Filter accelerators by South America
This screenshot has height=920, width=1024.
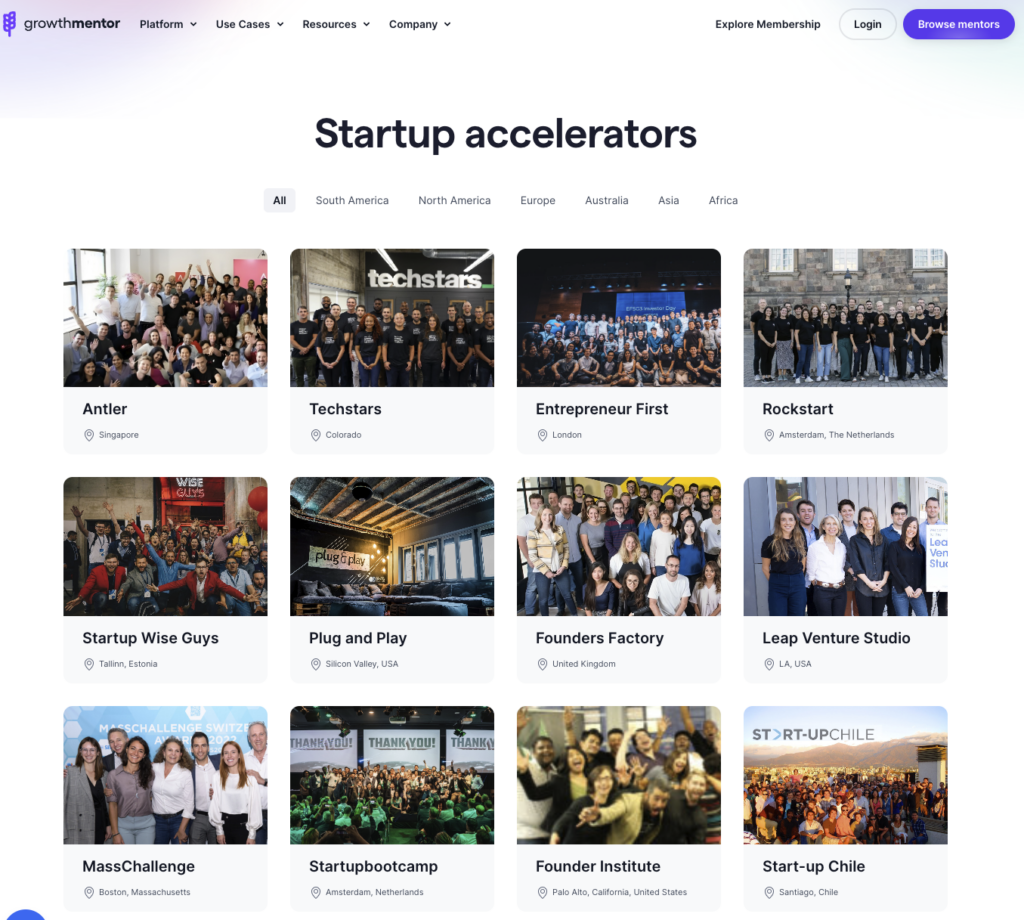tap(352, 200)
